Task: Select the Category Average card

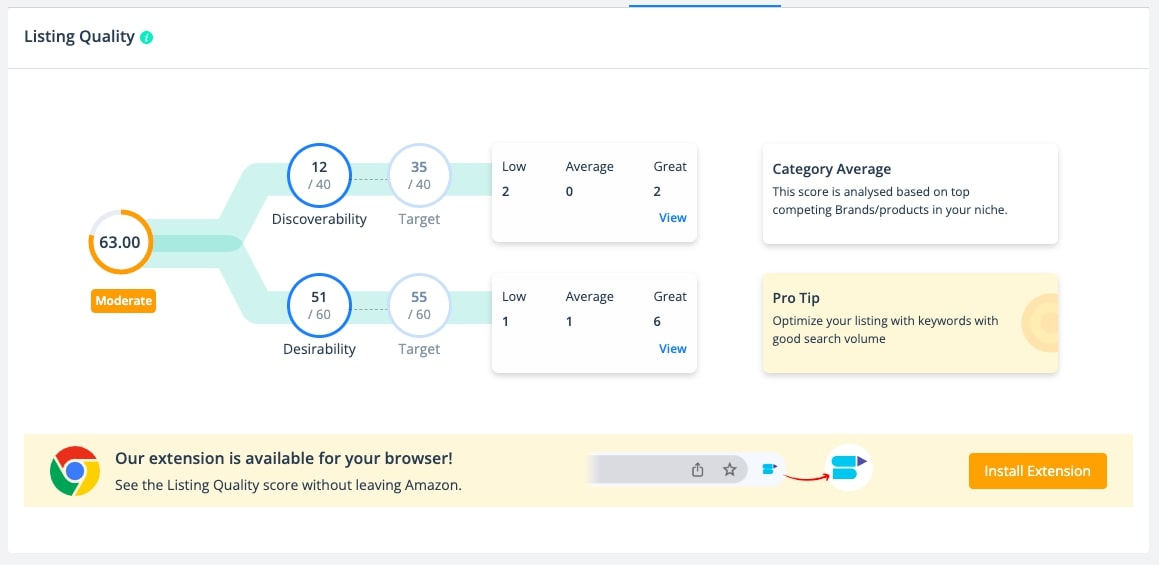Action: click(910, 194)
